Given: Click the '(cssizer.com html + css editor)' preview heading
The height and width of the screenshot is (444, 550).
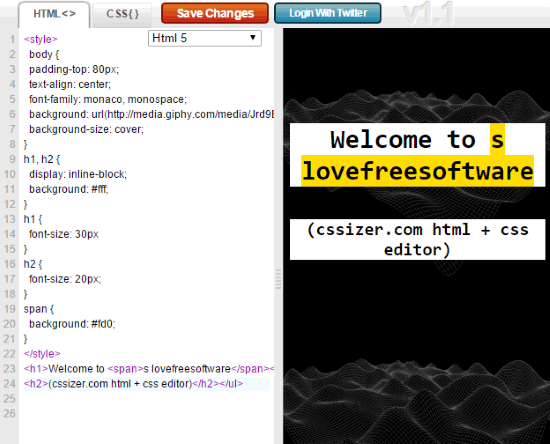Looking at the screenshot, I should coord(417,240).
